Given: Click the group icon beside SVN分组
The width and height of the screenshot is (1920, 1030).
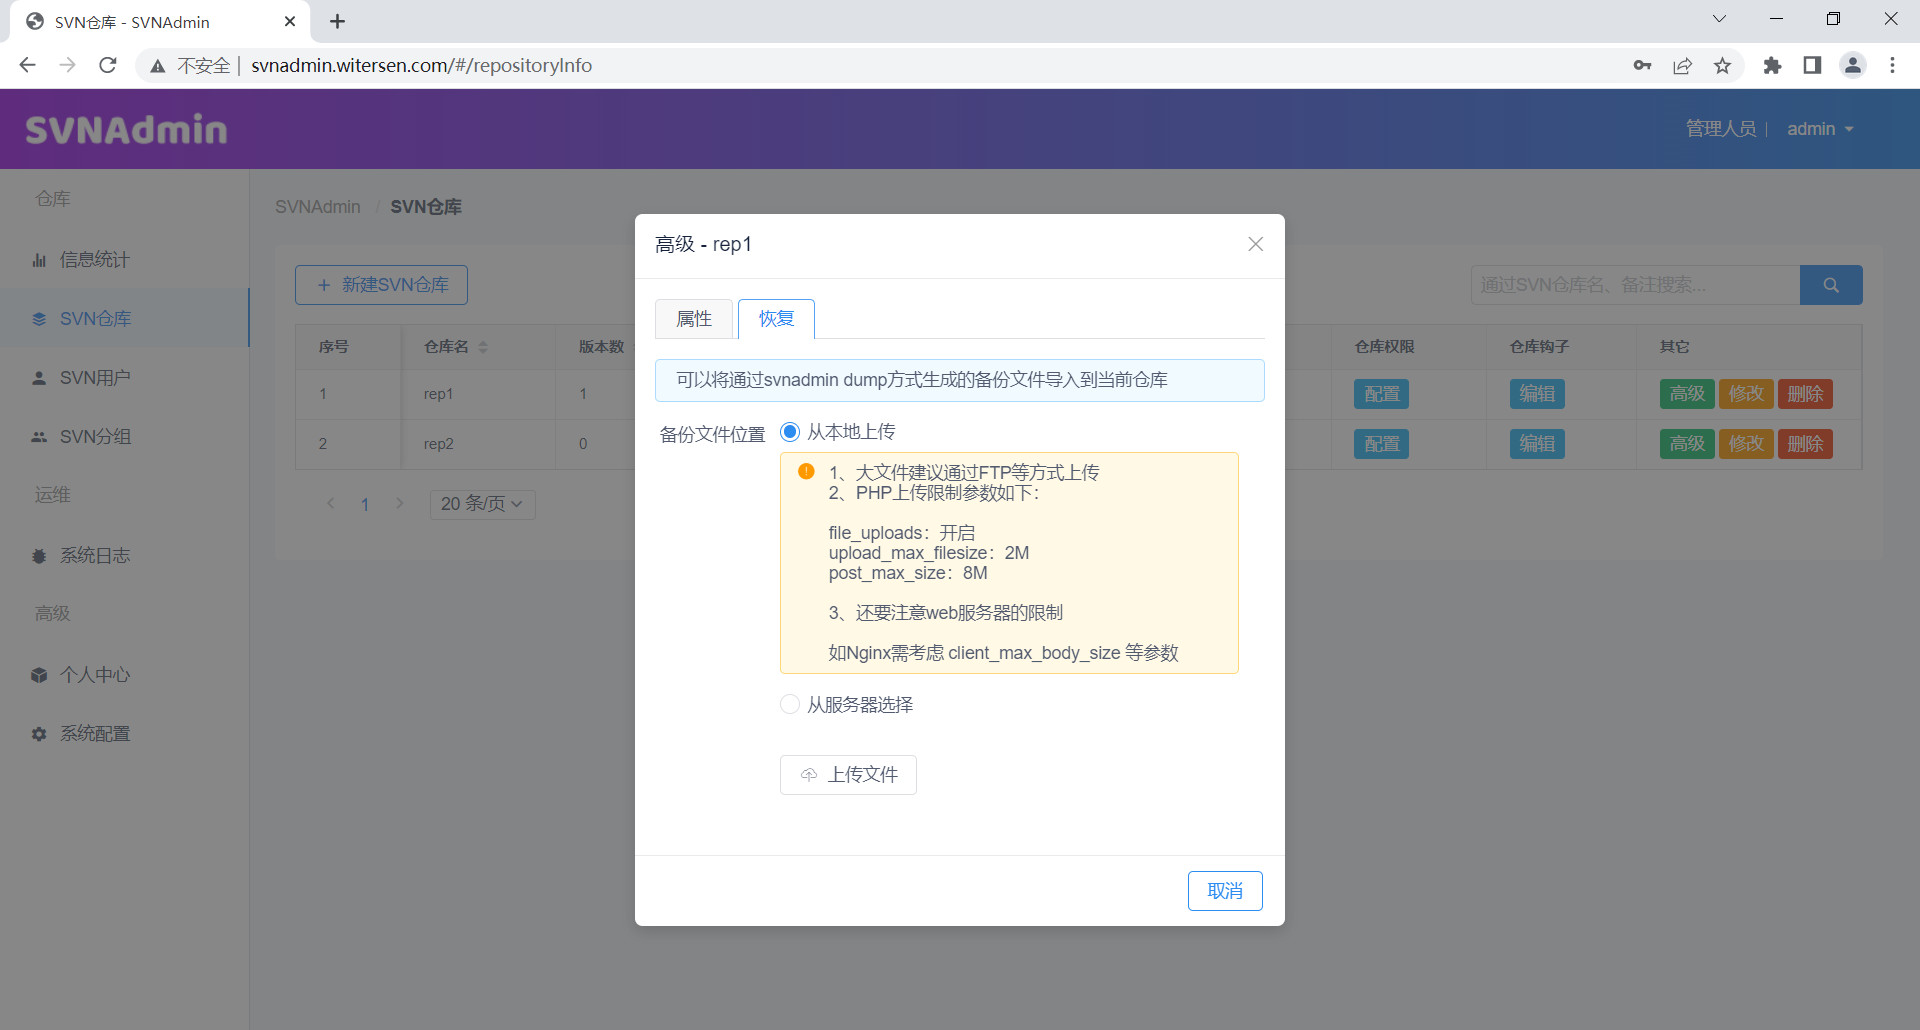Looking at the screenshot, I should [39, 437].
